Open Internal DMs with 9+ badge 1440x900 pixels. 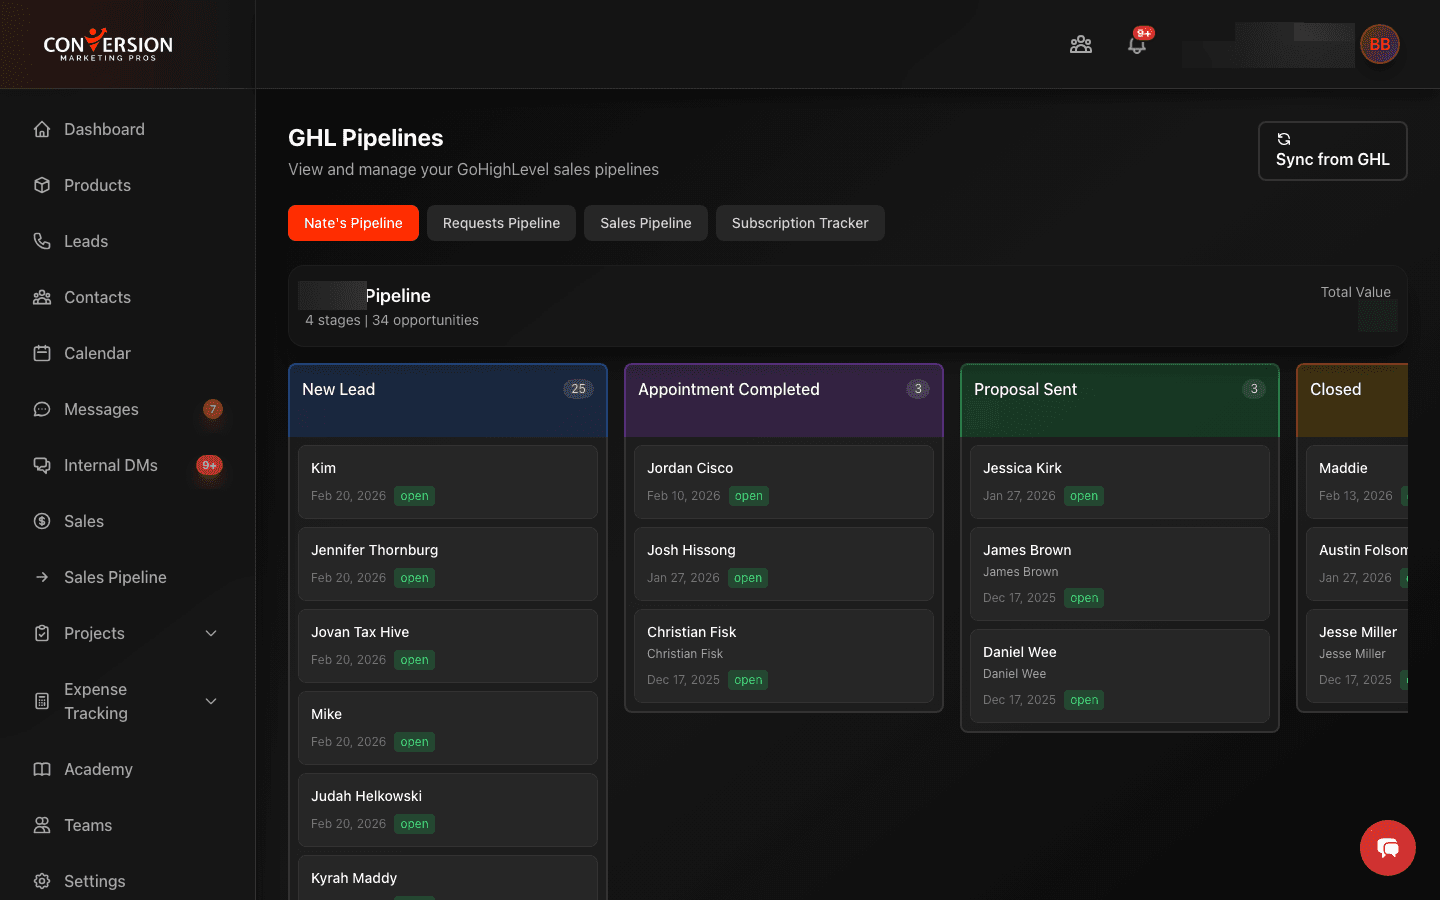(x=111, y=465)
